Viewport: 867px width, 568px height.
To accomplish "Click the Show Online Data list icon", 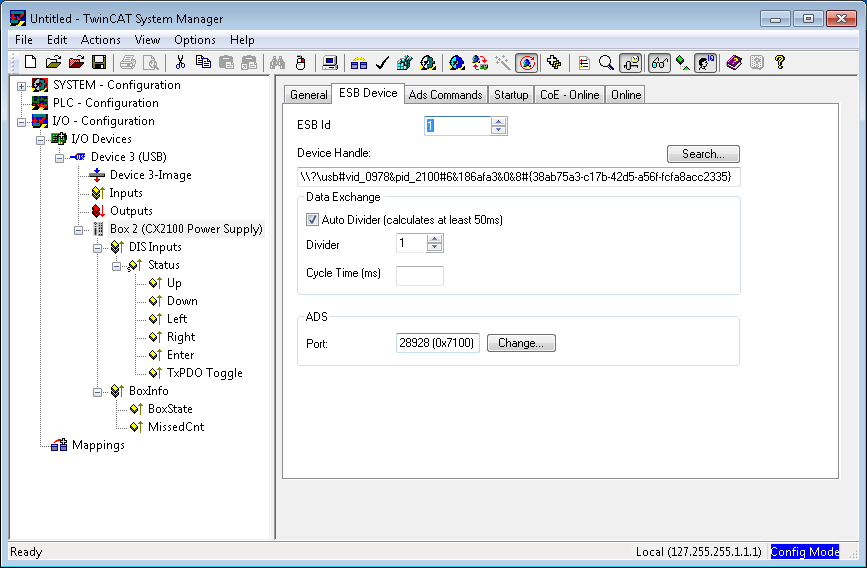I will click(x=584, y=62).
